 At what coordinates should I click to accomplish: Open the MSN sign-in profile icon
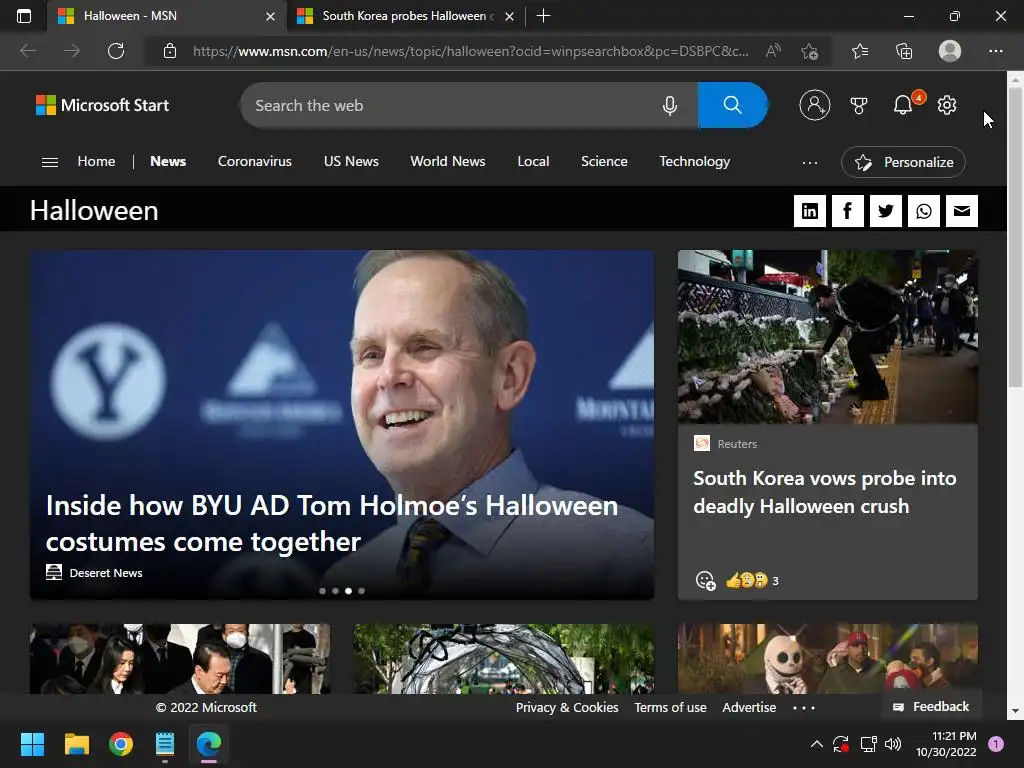coord(814,105)
